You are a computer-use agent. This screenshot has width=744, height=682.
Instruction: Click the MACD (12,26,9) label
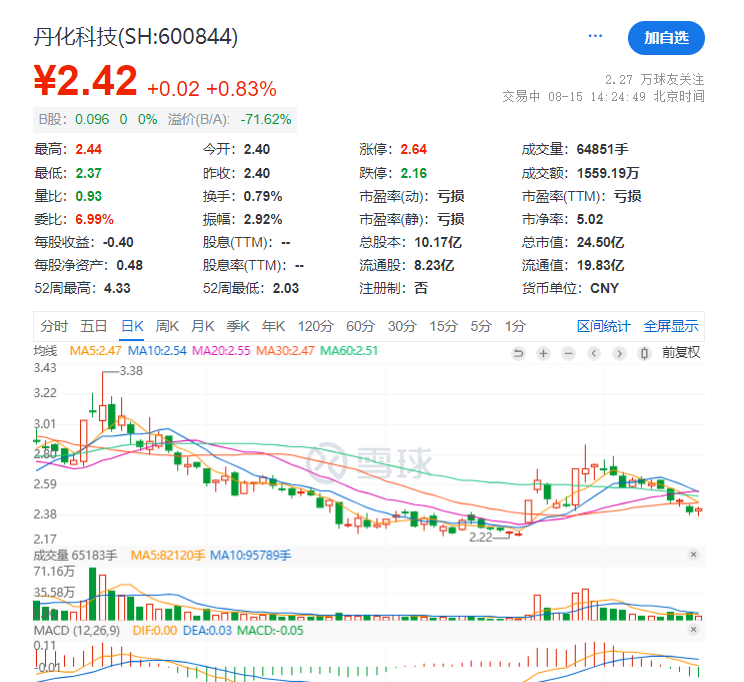[x=76, y=631]
